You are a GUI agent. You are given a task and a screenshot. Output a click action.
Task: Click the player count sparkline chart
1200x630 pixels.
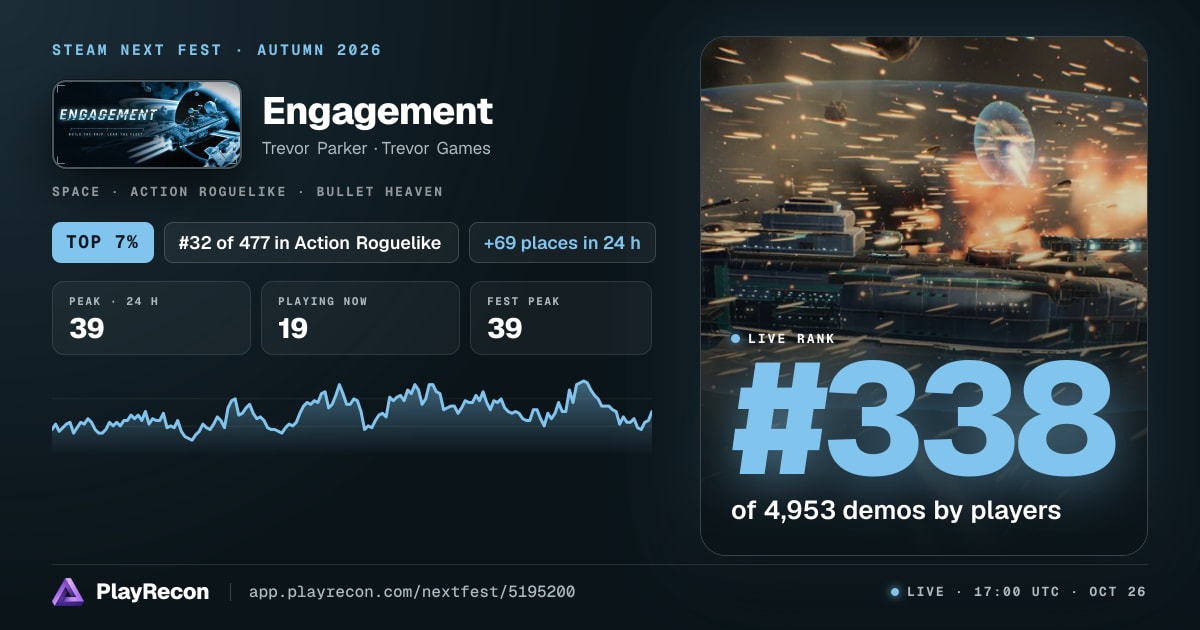tap(352, 418)
